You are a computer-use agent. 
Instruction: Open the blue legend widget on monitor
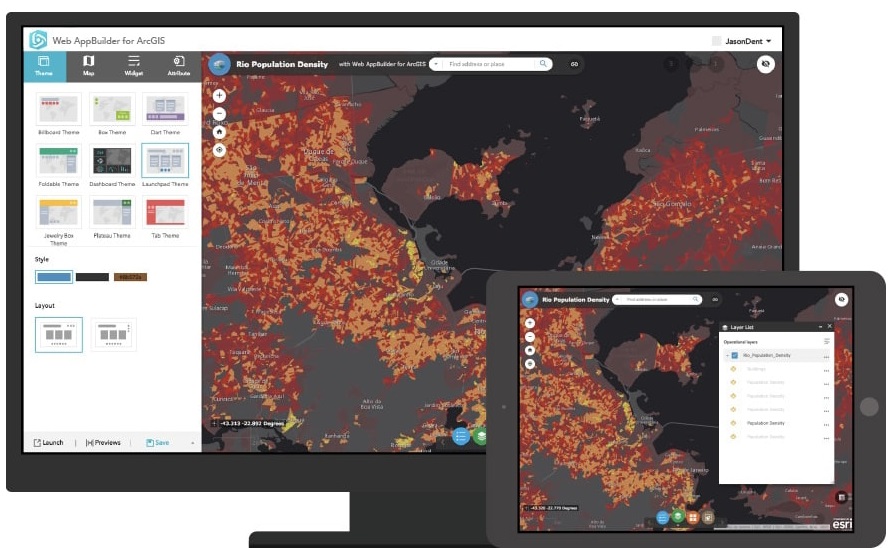461,436
